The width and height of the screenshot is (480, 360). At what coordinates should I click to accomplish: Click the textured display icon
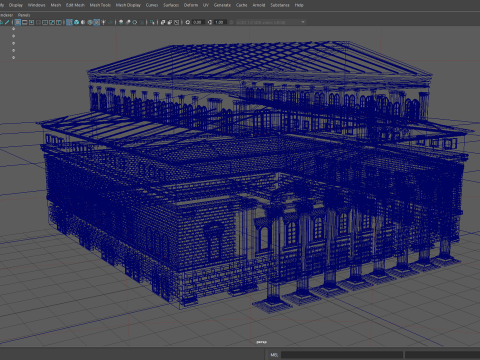pos(97,22)
